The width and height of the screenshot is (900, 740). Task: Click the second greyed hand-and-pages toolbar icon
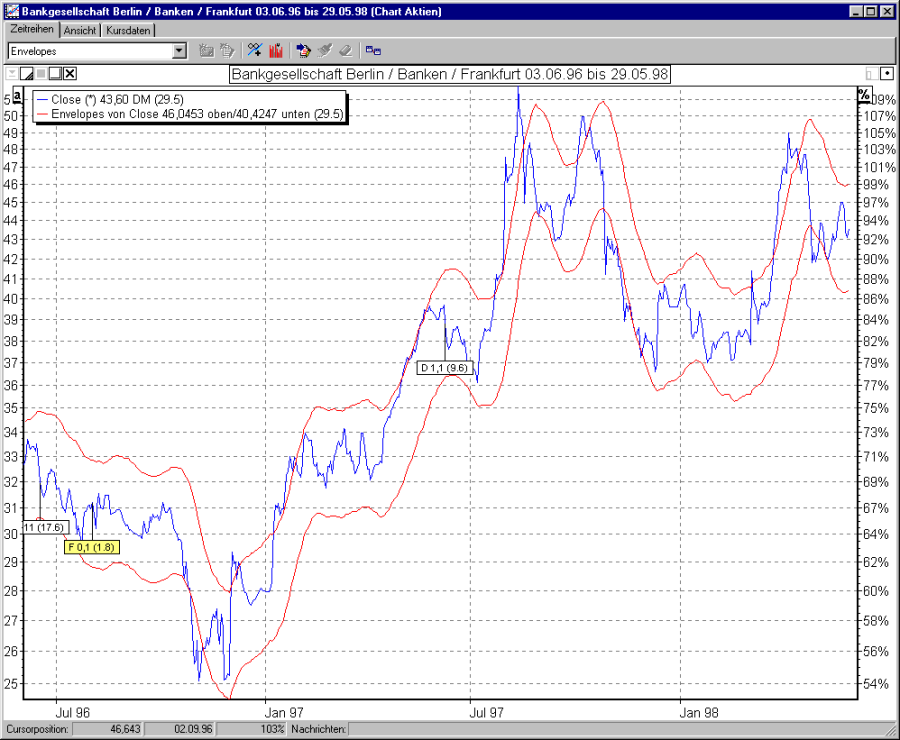[x=226, y=50]
